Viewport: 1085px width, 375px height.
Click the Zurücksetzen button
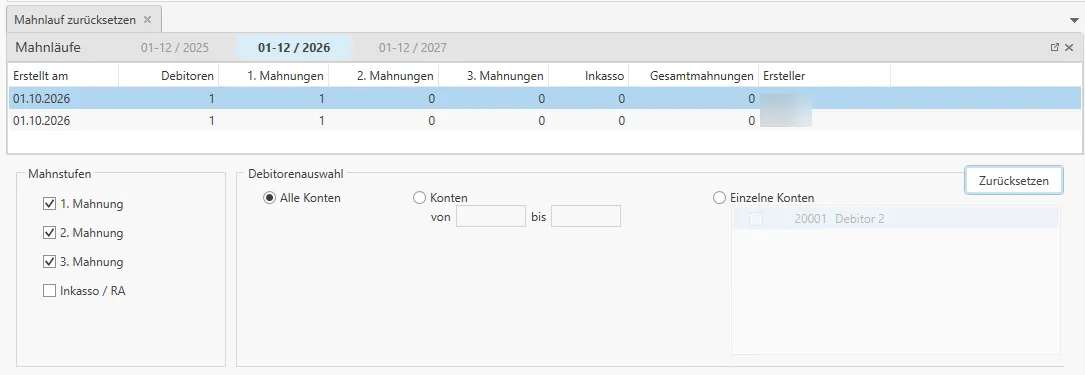pyautogui.click(x=1014, y=181)
